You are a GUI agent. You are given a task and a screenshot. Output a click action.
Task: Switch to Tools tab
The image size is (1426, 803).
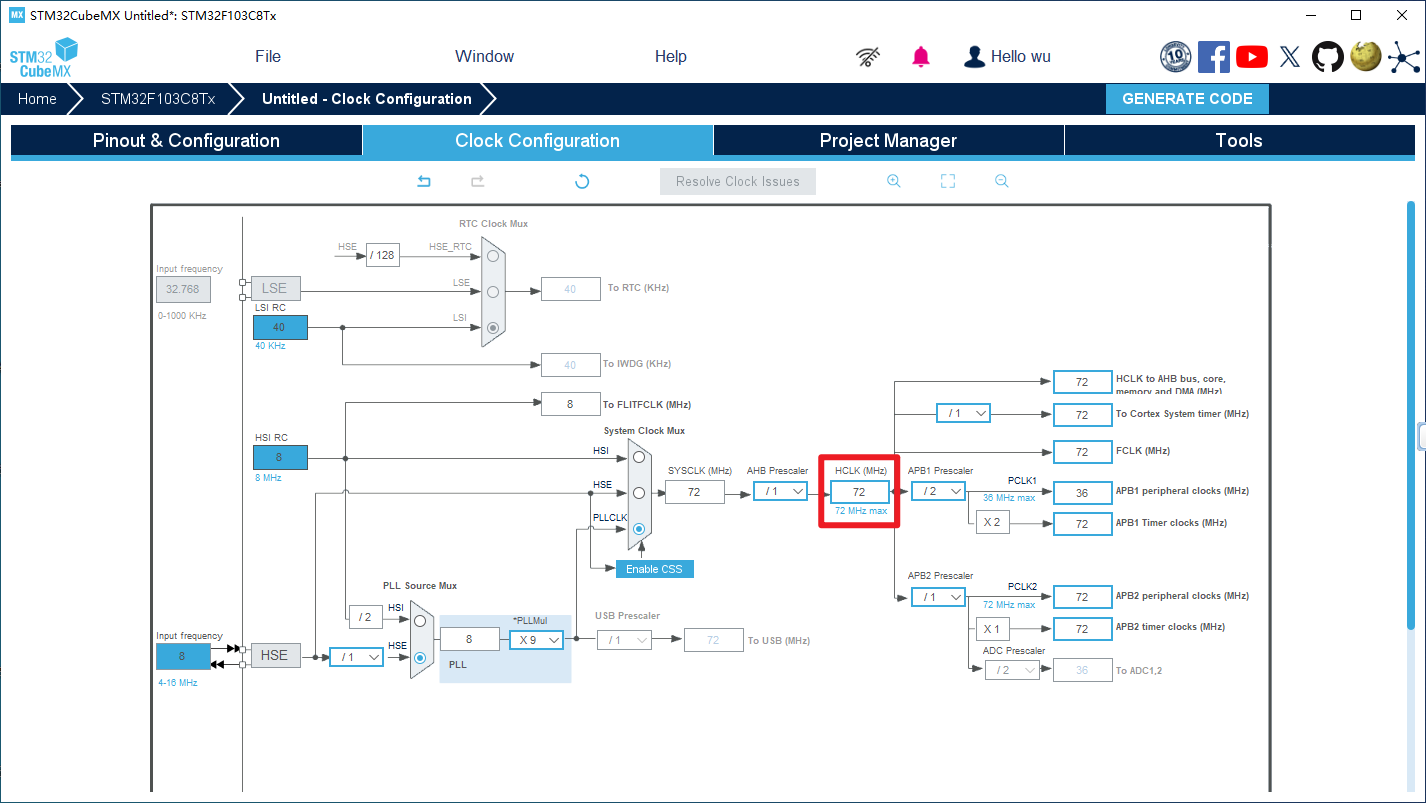coord(1239,141)
